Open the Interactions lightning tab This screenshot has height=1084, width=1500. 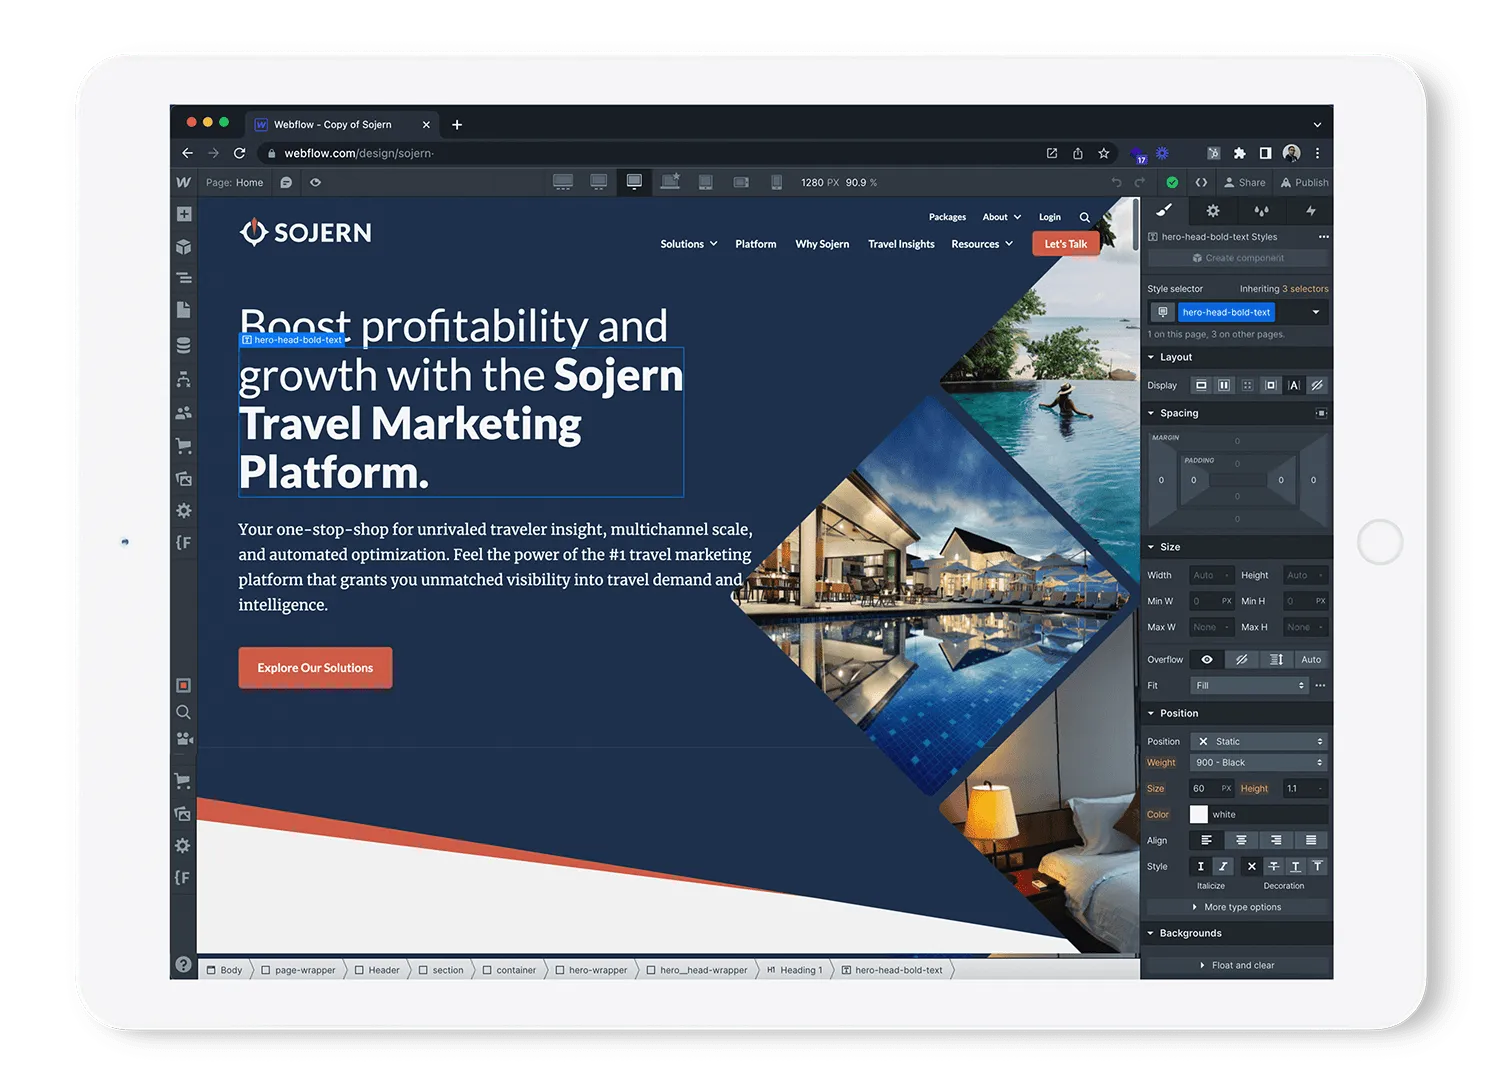pyautogui.click(x=1310, y=211)
